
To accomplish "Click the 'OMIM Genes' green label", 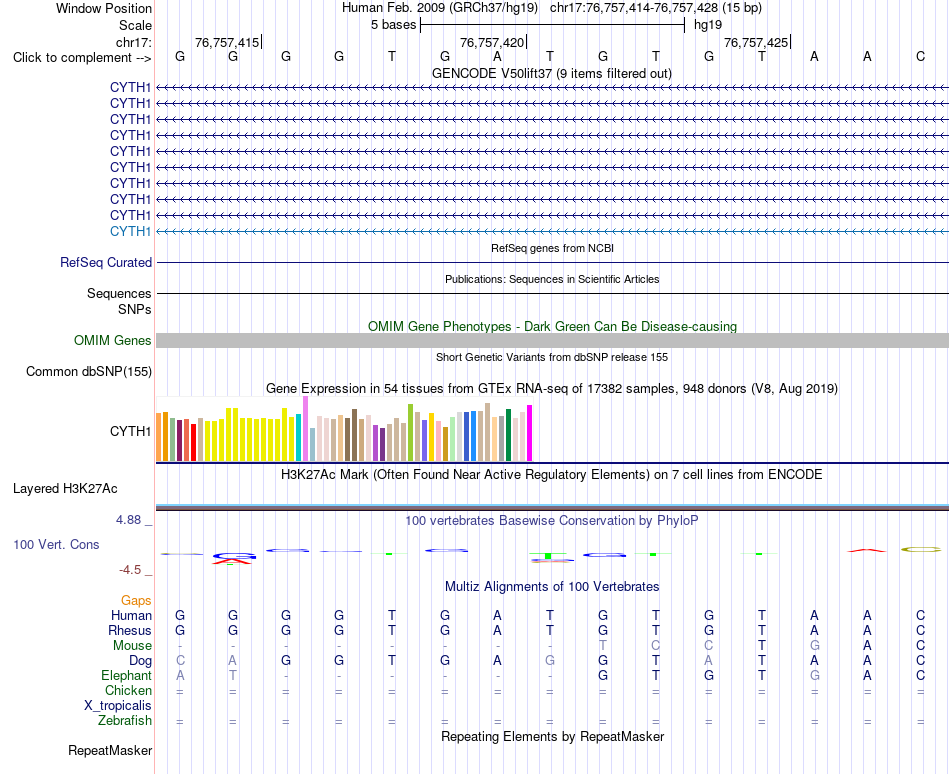I will click(x=113, y=340).
